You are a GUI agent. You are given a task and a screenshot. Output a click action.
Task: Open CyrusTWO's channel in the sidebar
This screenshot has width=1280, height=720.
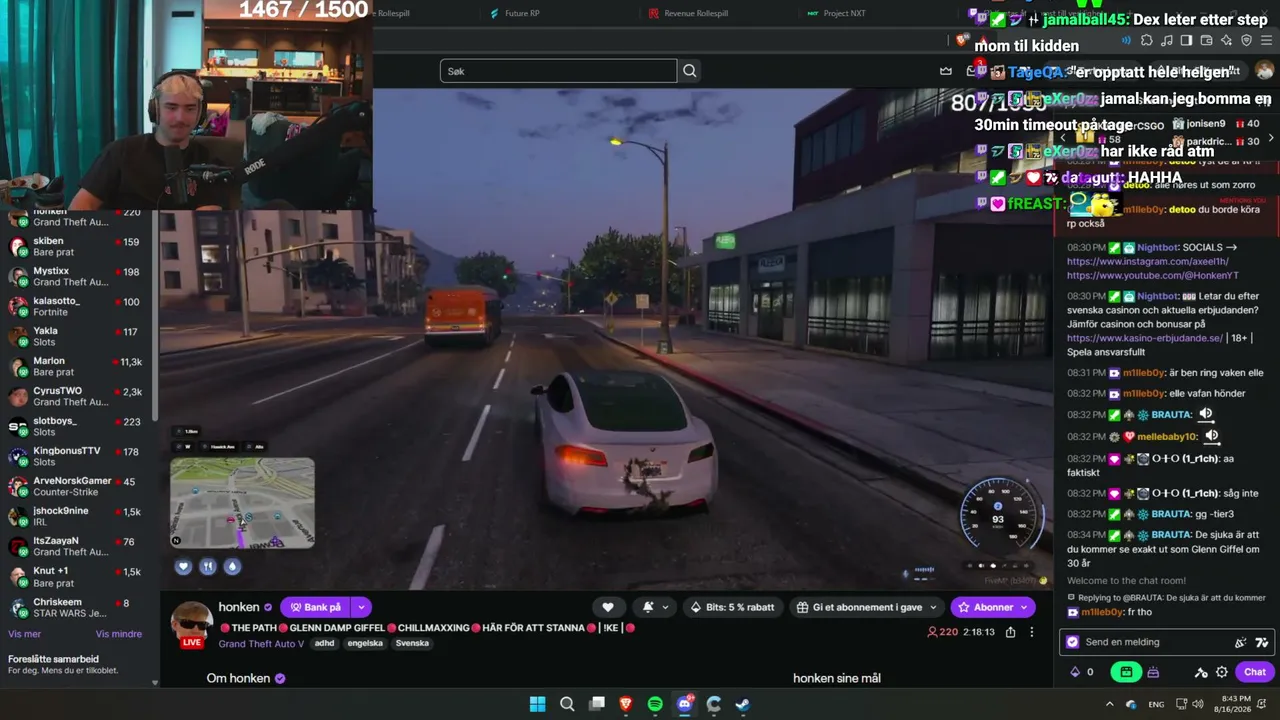tap(78, 396)
